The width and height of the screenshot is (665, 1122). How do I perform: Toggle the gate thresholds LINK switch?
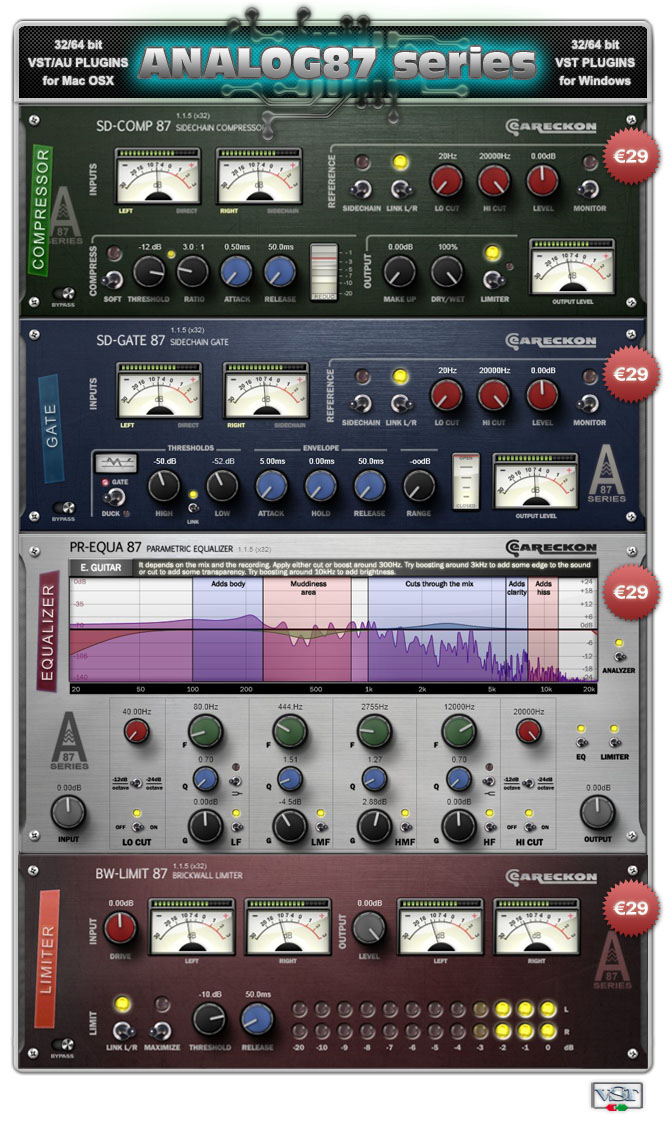point(193,507)
